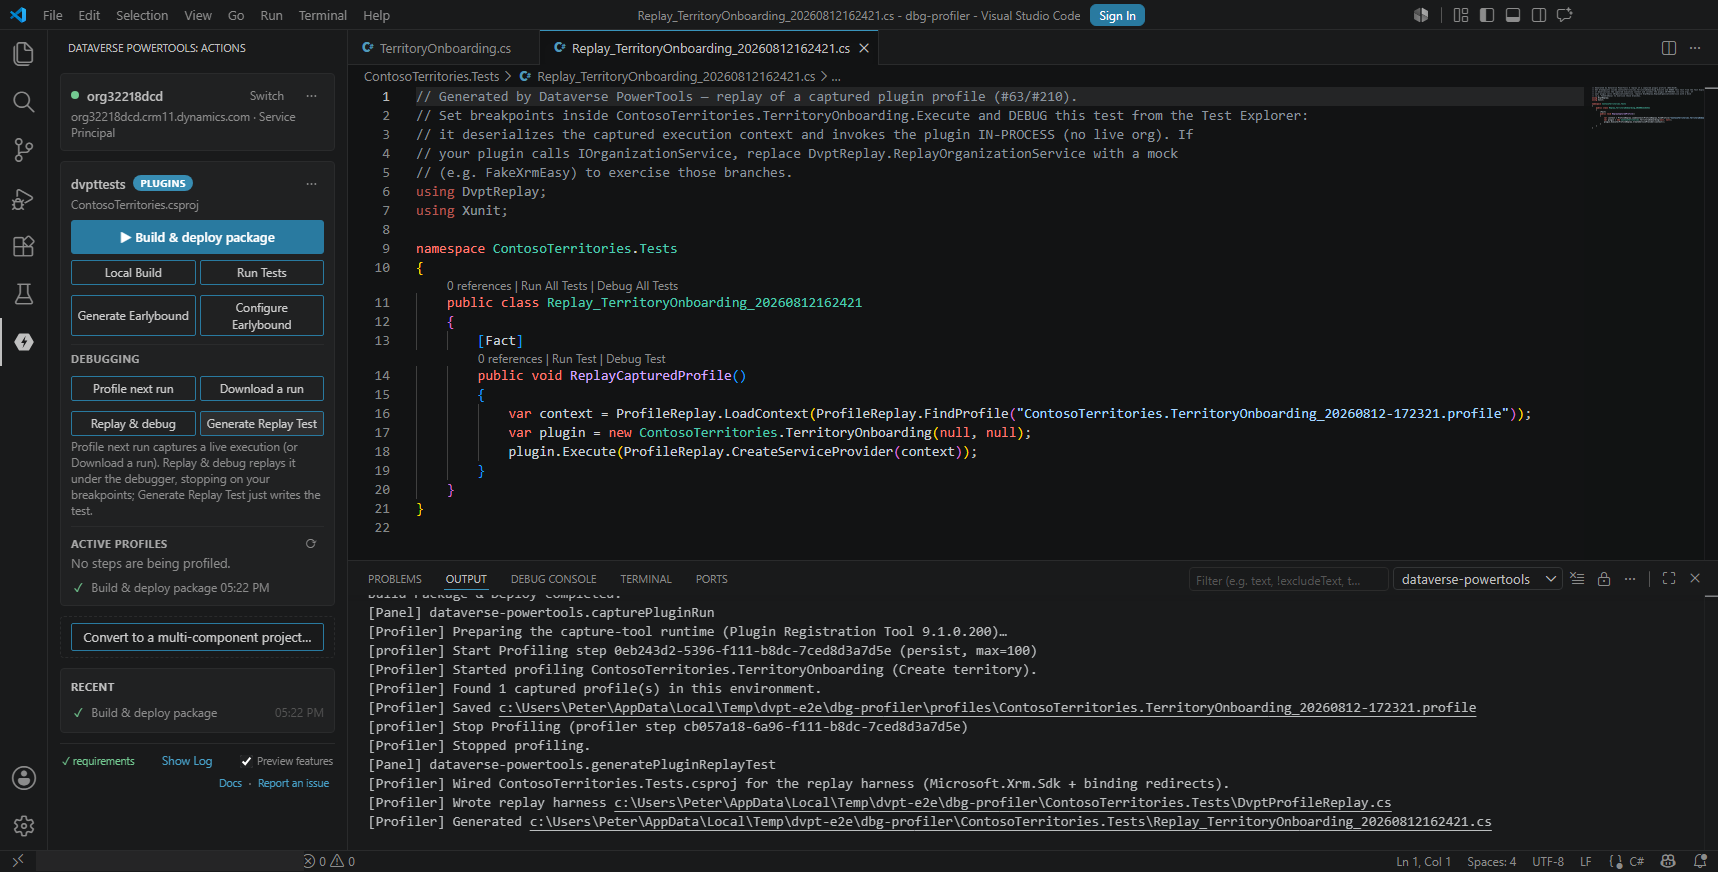Open the Terminal menu
The image size is (1718, 872).
click(x=322, y=15)
